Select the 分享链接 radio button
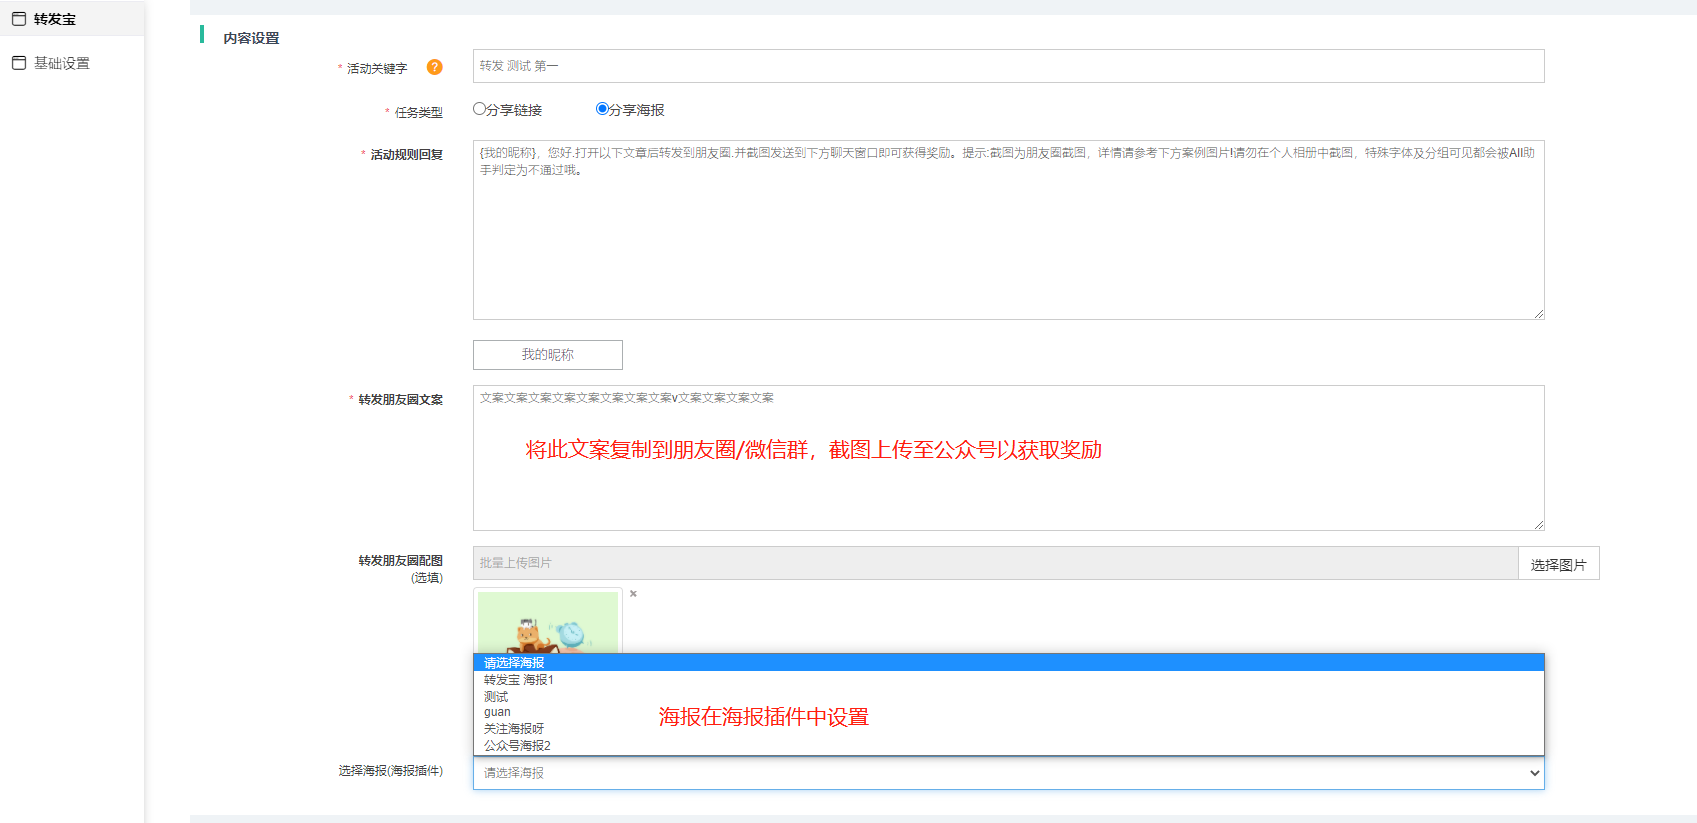This screenshot has height=823, width=1697. point(480,109)
